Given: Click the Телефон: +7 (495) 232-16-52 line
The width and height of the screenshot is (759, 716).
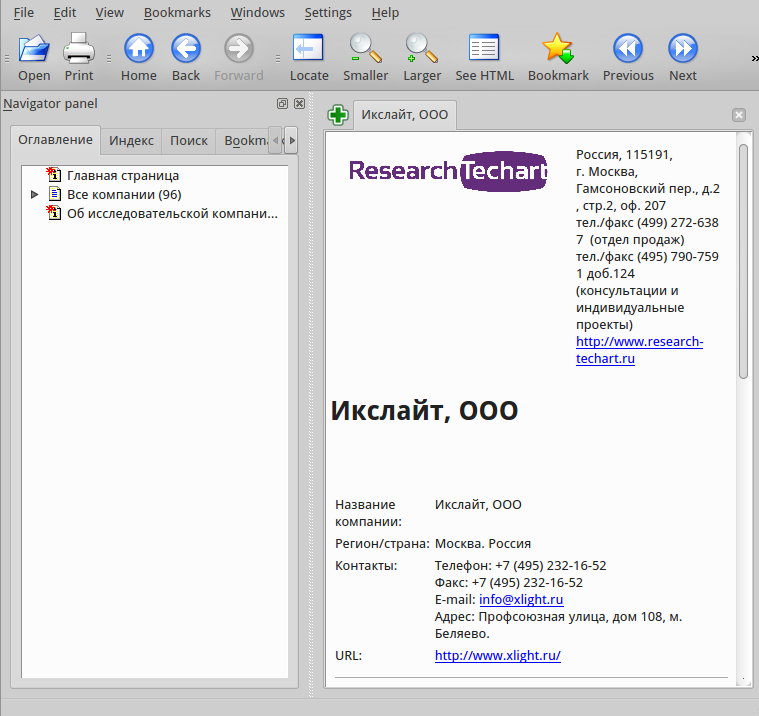Looking at the screenshot, I should point(520,565).
